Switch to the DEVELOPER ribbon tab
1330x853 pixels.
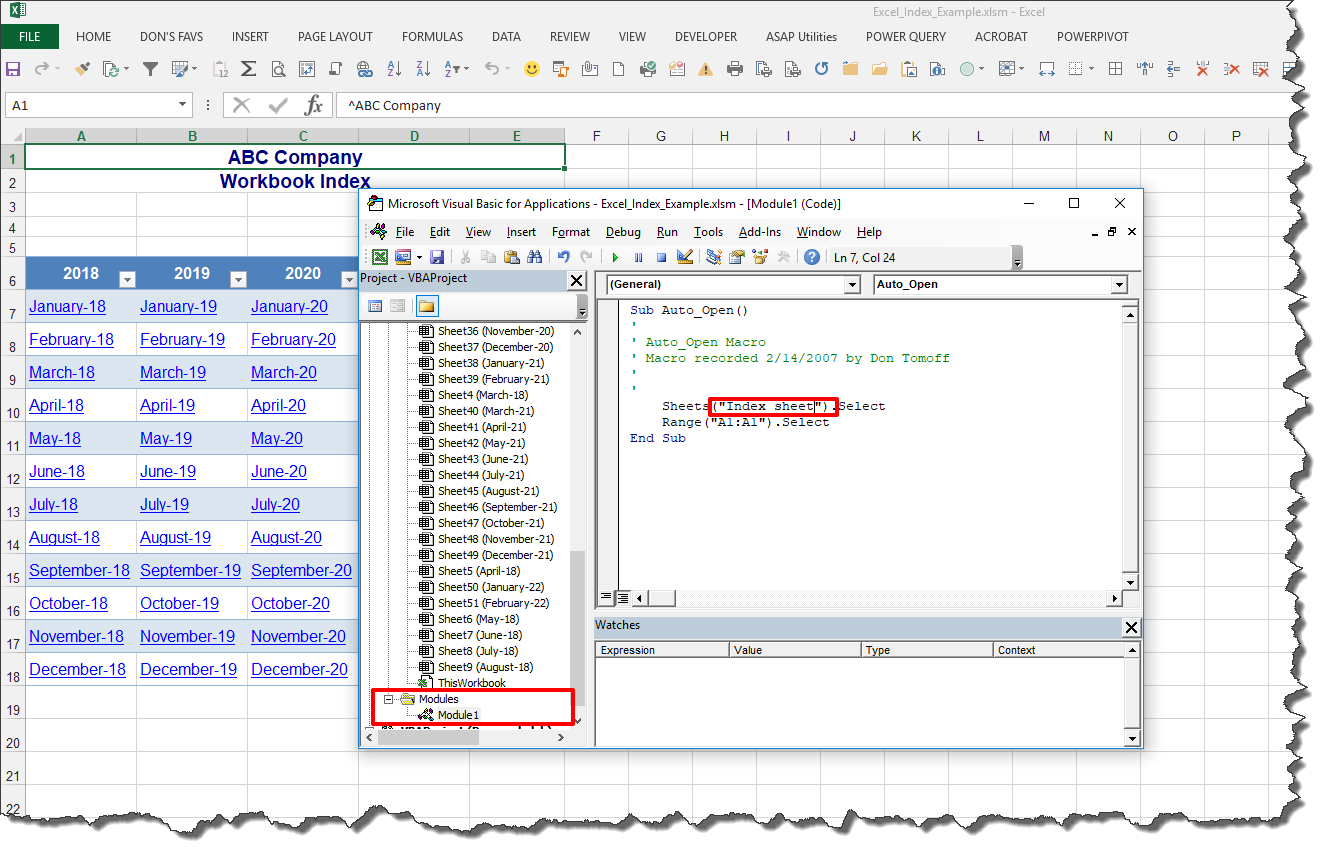[x=706, y=37]
